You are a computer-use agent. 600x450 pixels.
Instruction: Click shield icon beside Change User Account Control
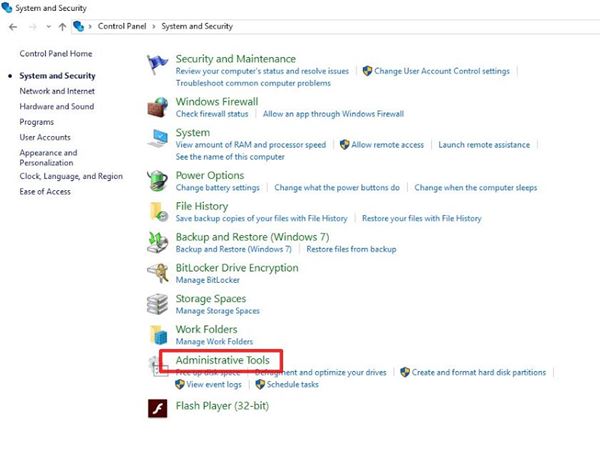(367, 71)
